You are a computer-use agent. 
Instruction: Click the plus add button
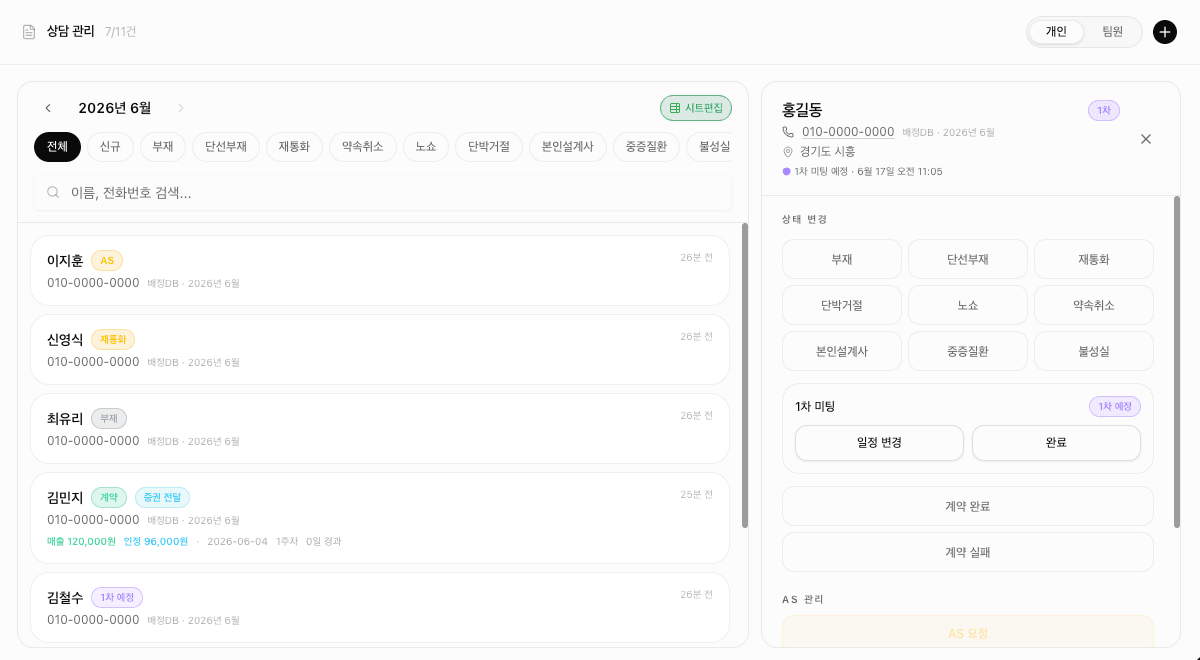click(x=1165, y=32)
